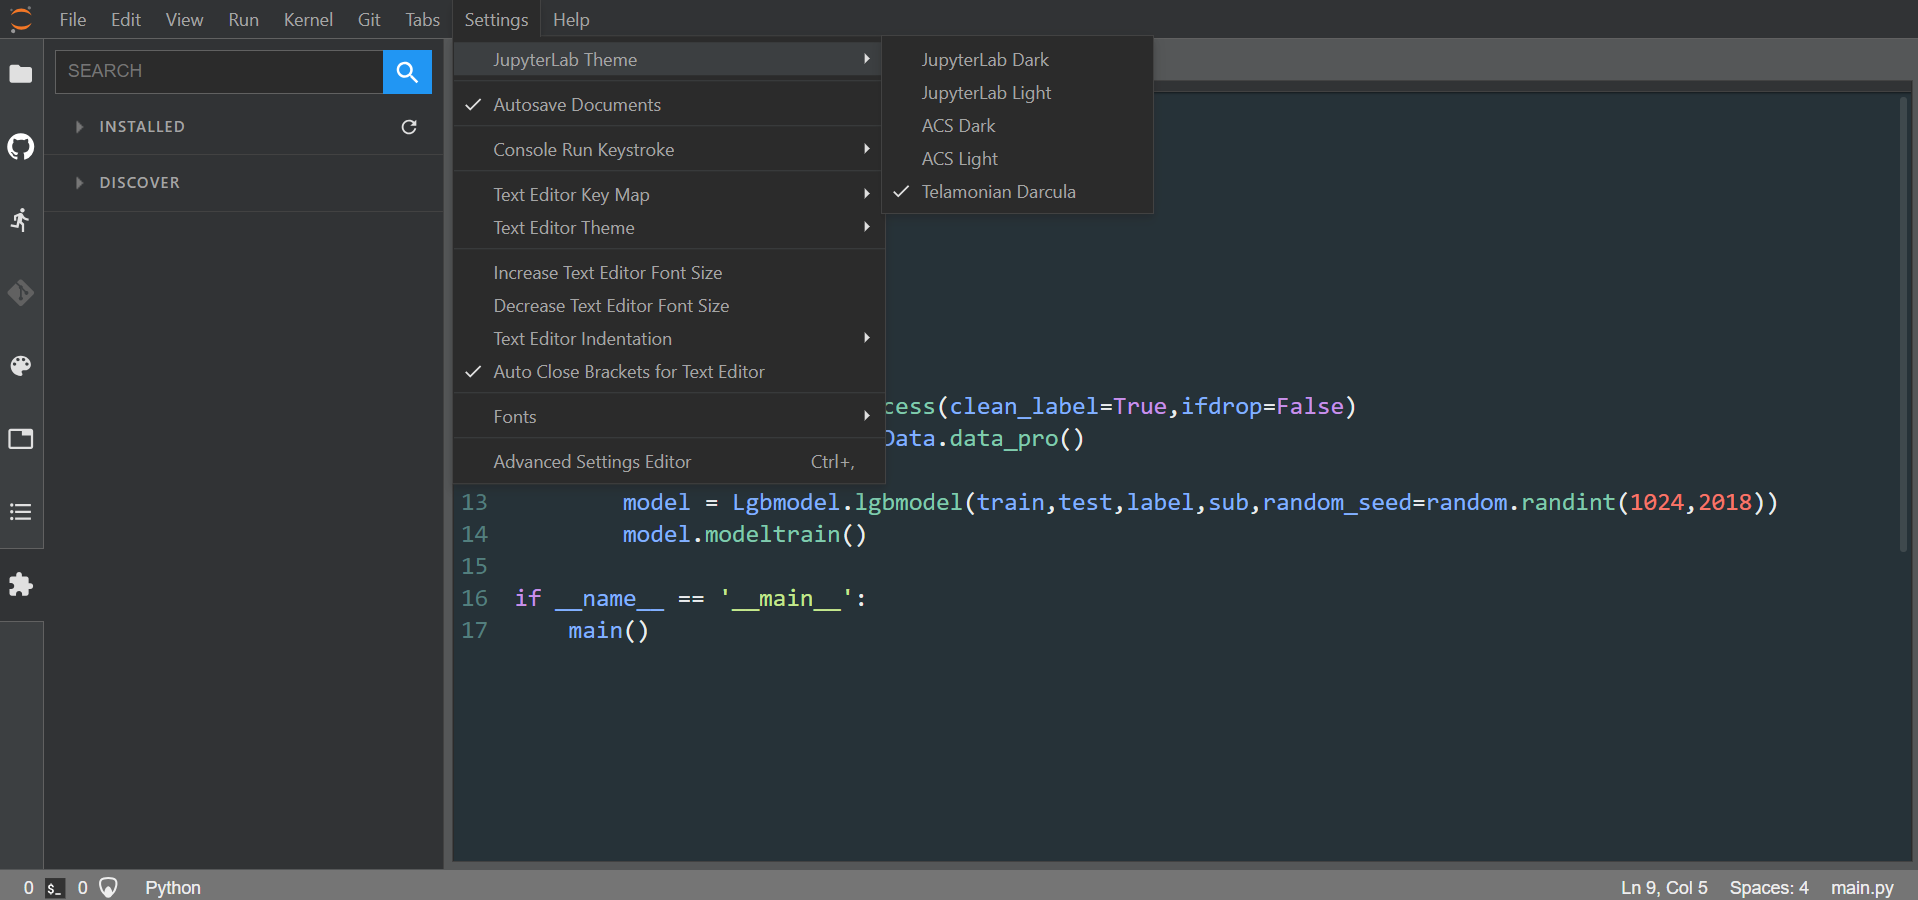The image size is (1918, 900).
Task: Open the Git sidebar panel icon
Action: pyautogui.click(x=21, y=293)
